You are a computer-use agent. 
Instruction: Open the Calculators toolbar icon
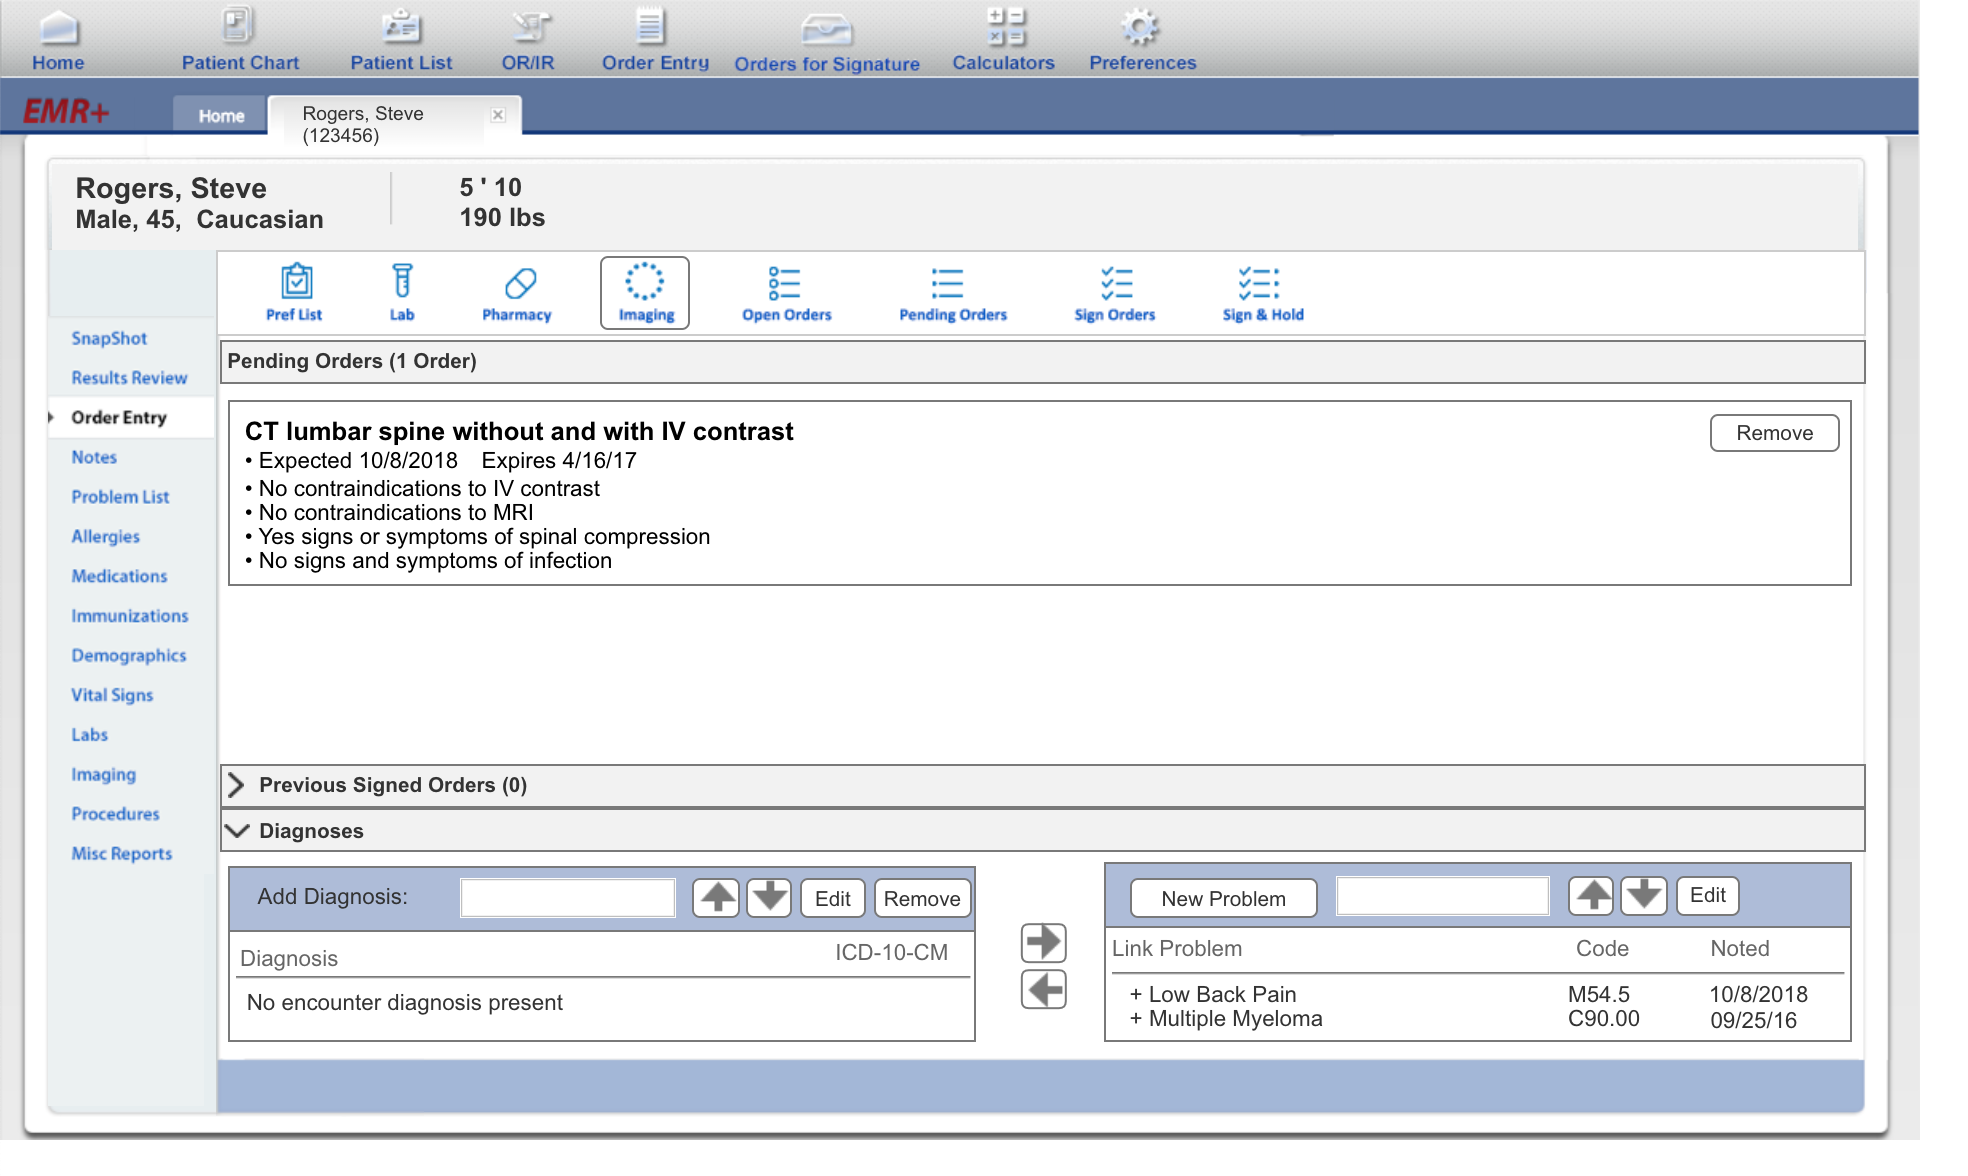pyautogui.click(x=1003, y=40)
